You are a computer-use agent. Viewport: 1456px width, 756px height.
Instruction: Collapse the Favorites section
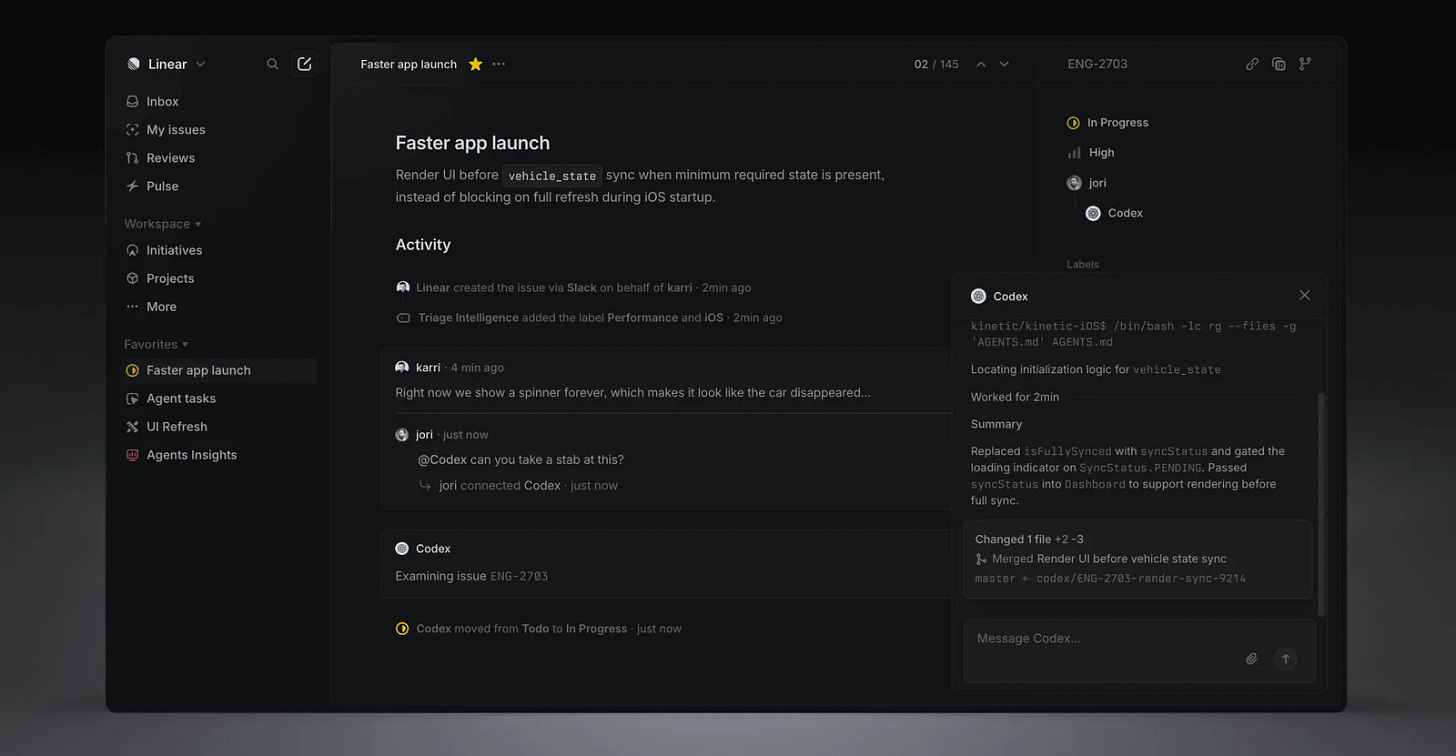156,344
